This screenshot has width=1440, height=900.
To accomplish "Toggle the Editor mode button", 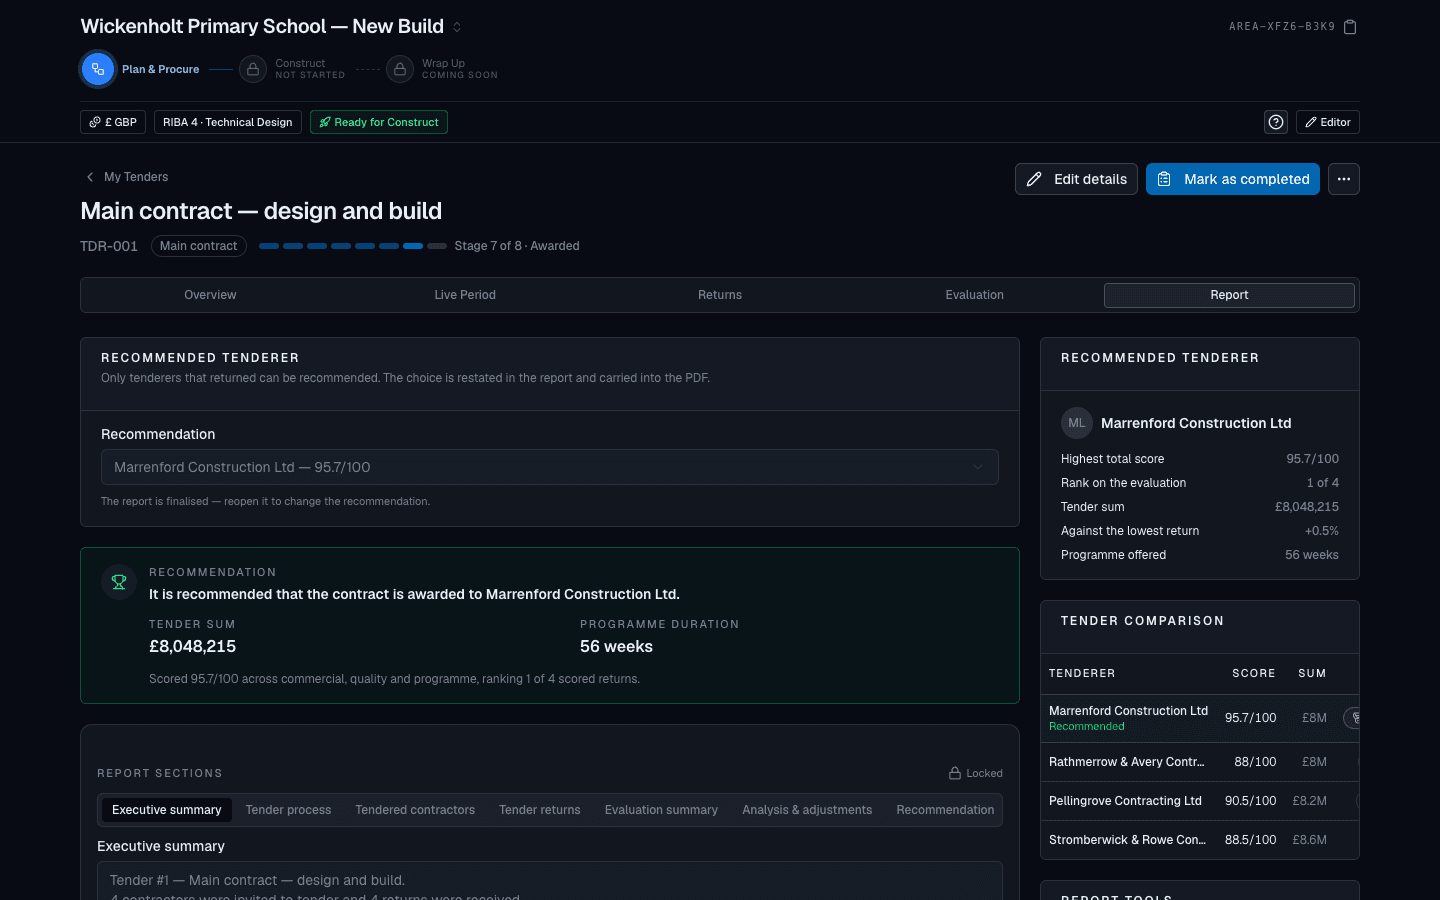I will [1328, 122].
